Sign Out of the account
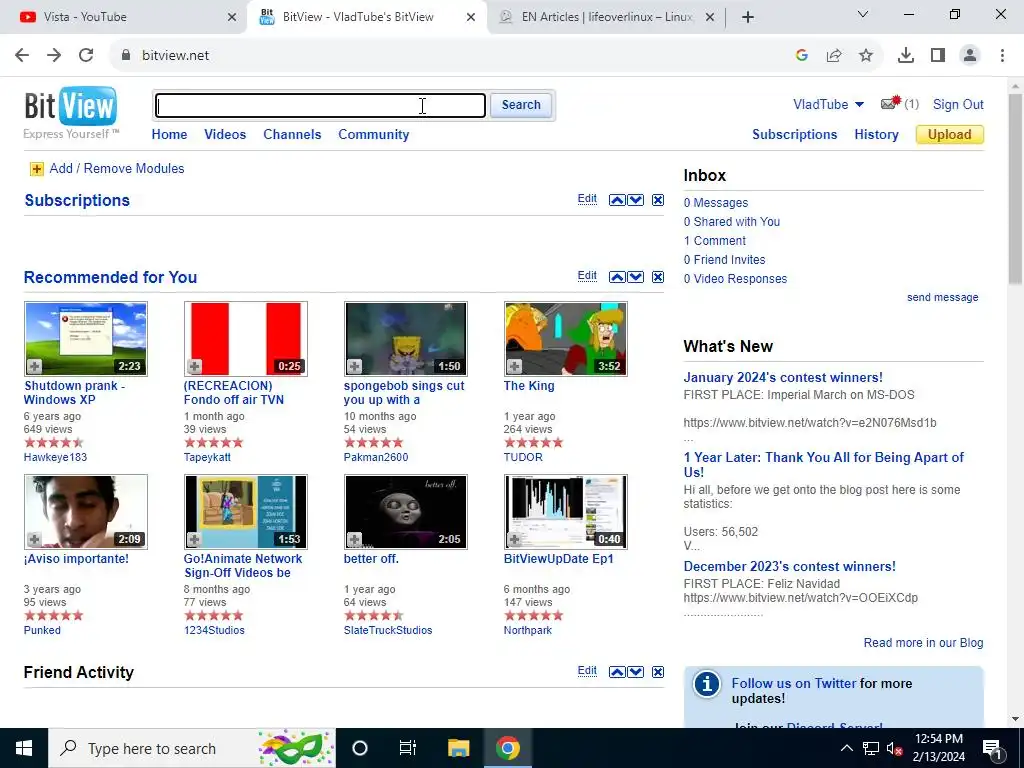Image resolution: width=1024 pixels, height=768 pixels. pos(958,104)
